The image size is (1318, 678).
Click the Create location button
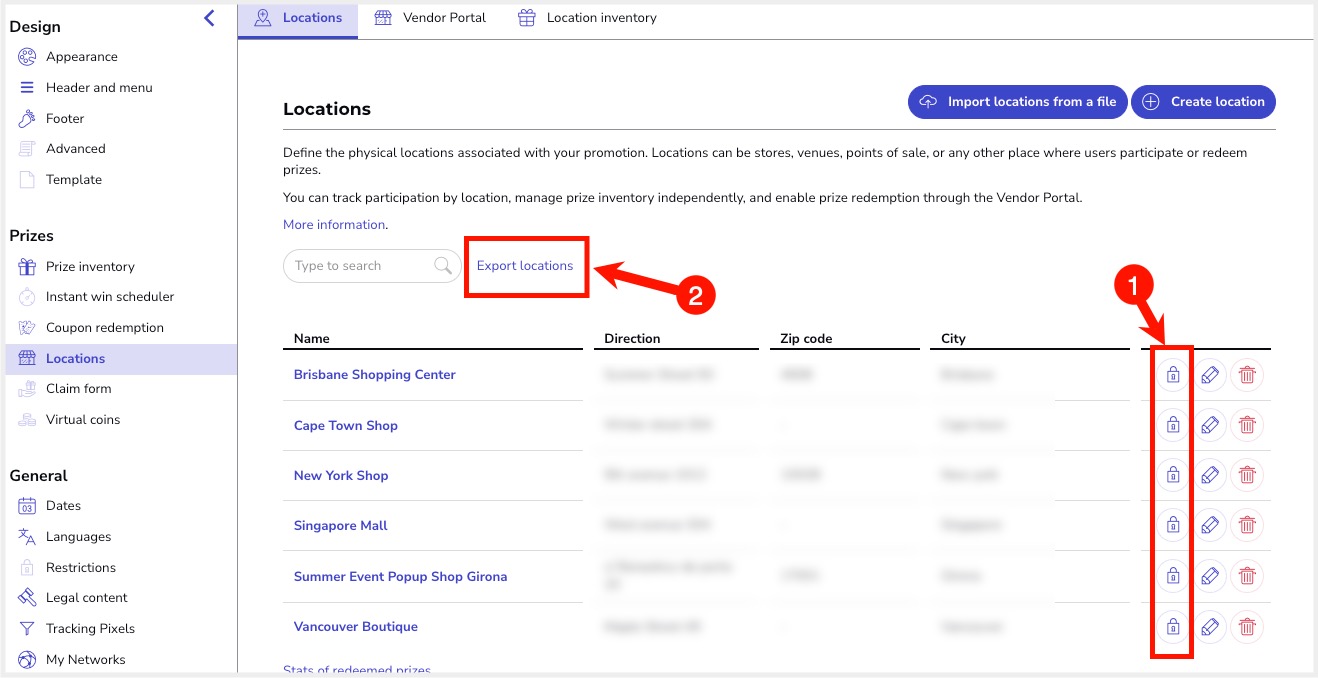pyautogui.click(x=1203, y=102)
